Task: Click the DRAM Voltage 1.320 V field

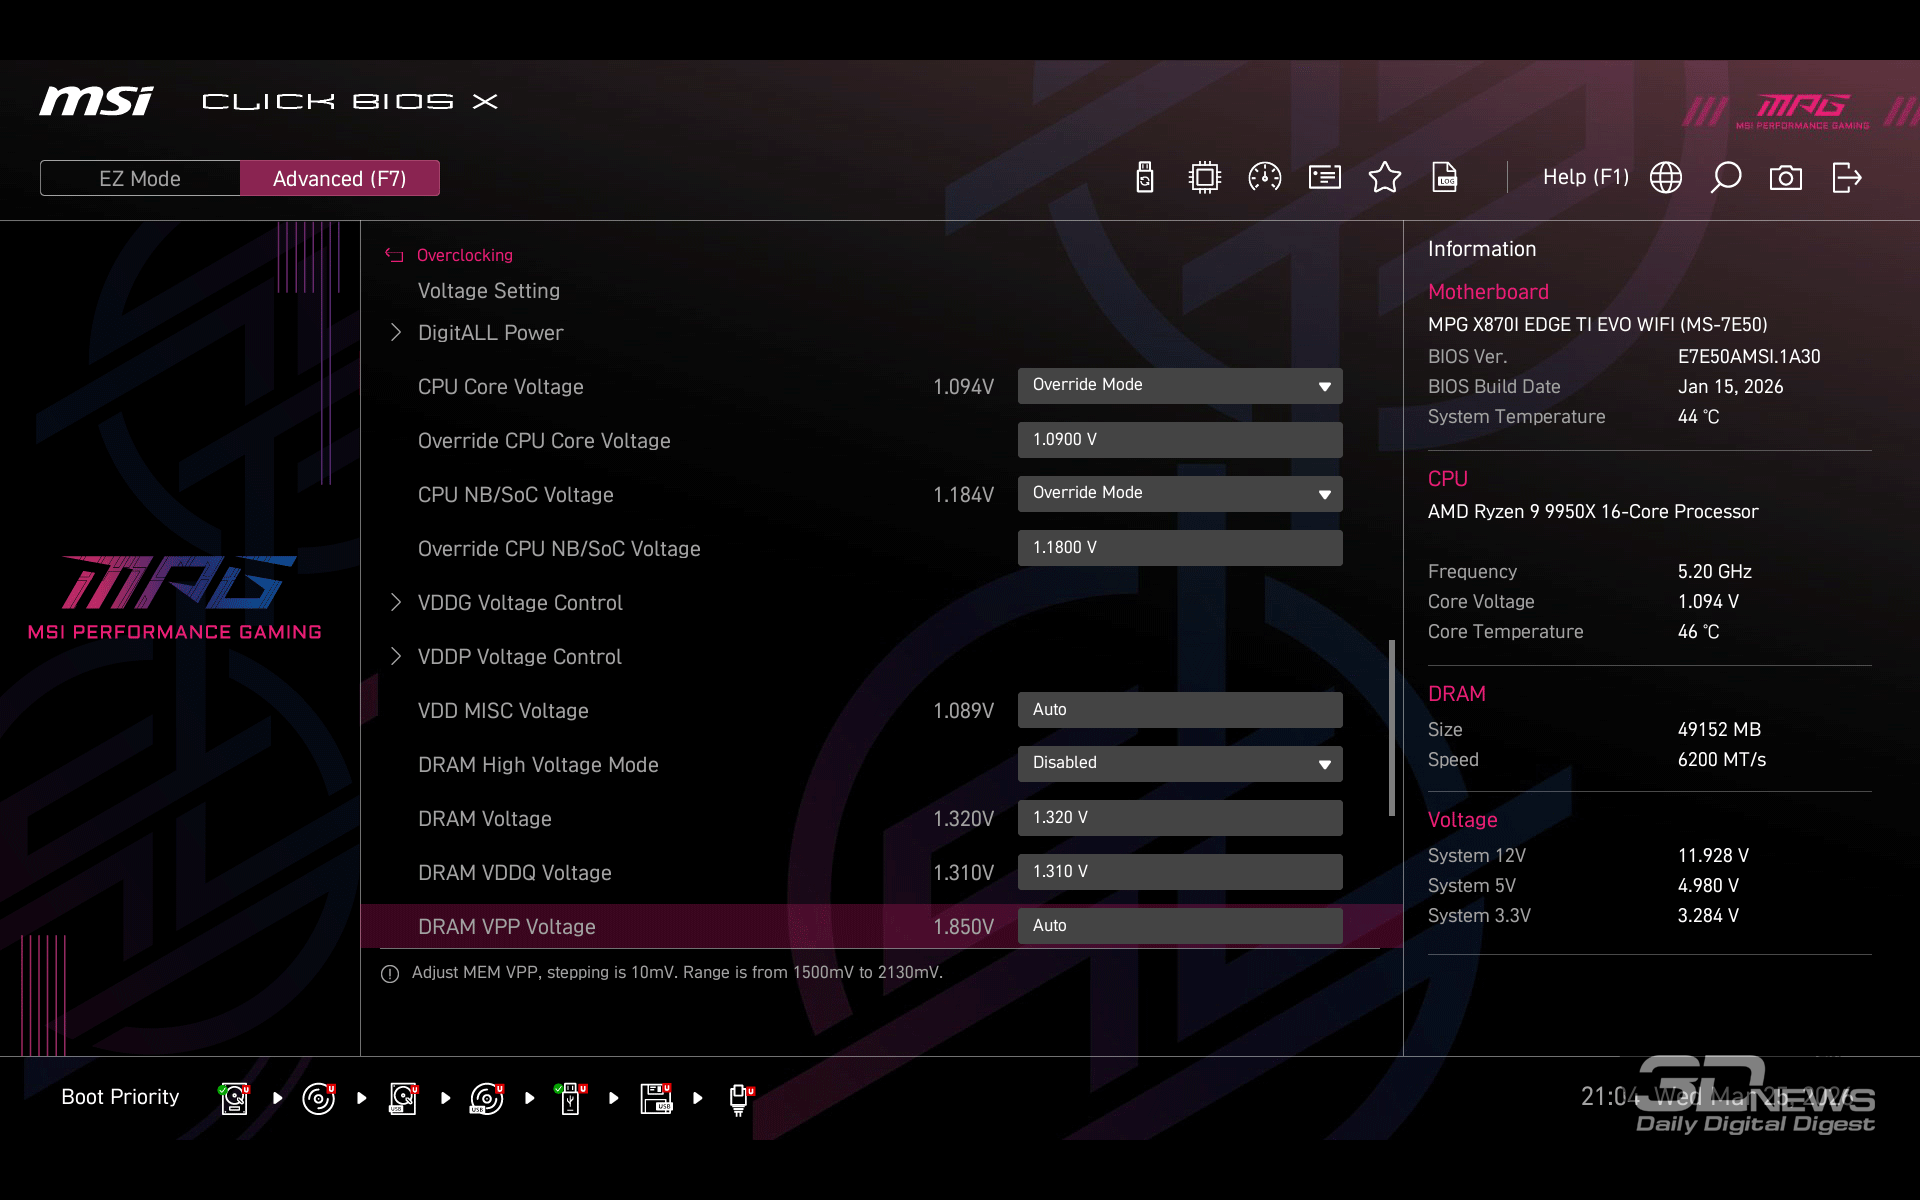Action: [1179, 818]
